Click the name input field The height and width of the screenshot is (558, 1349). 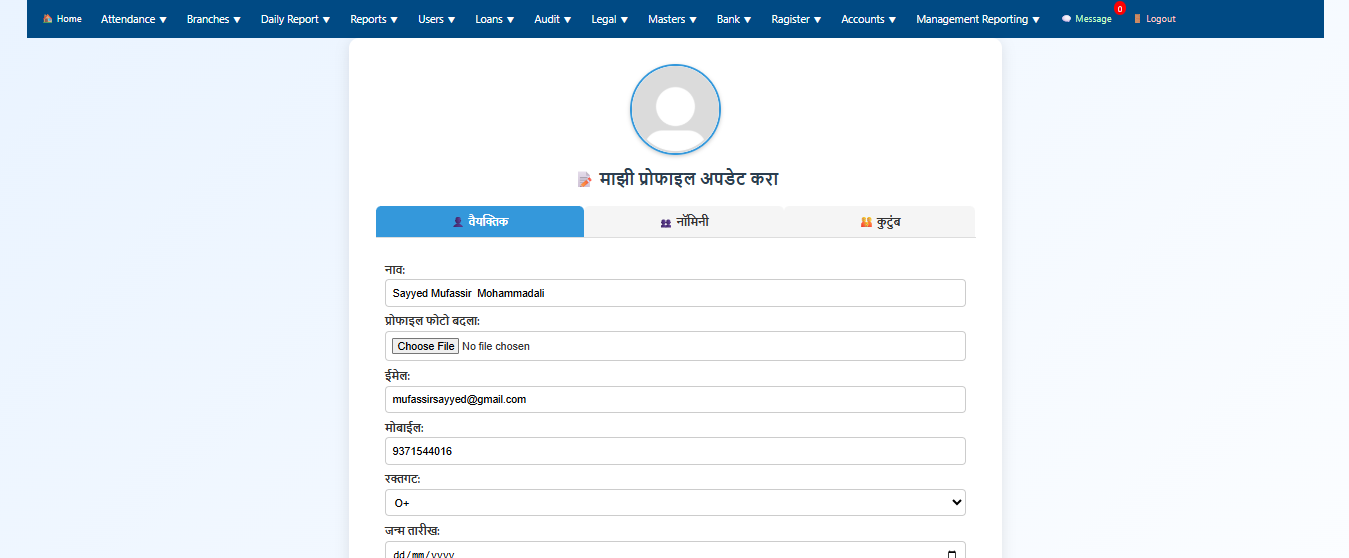click(x=675, y=293)
